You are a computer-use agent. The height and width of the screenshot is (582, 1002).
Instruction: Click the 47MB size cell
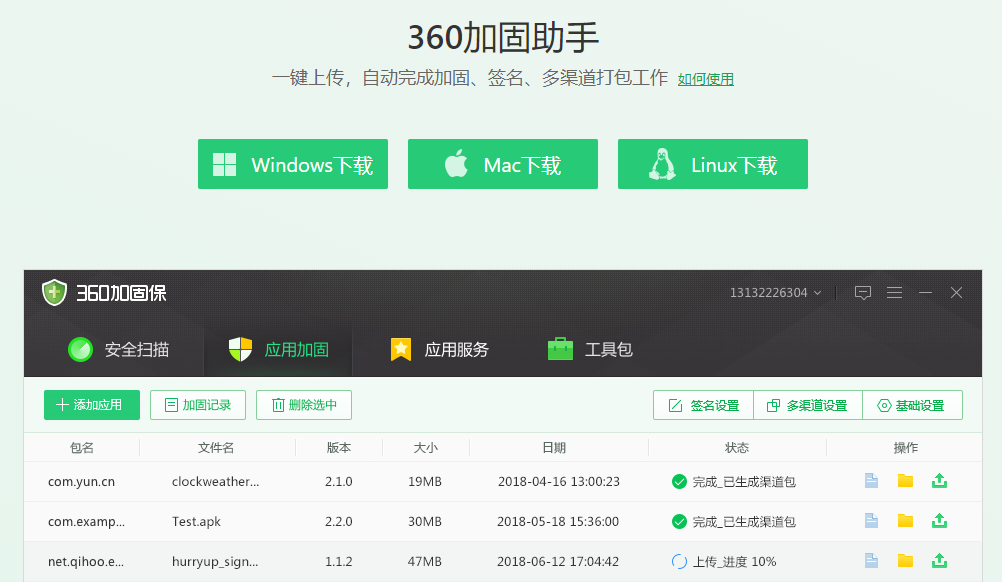tap(425, 562)
